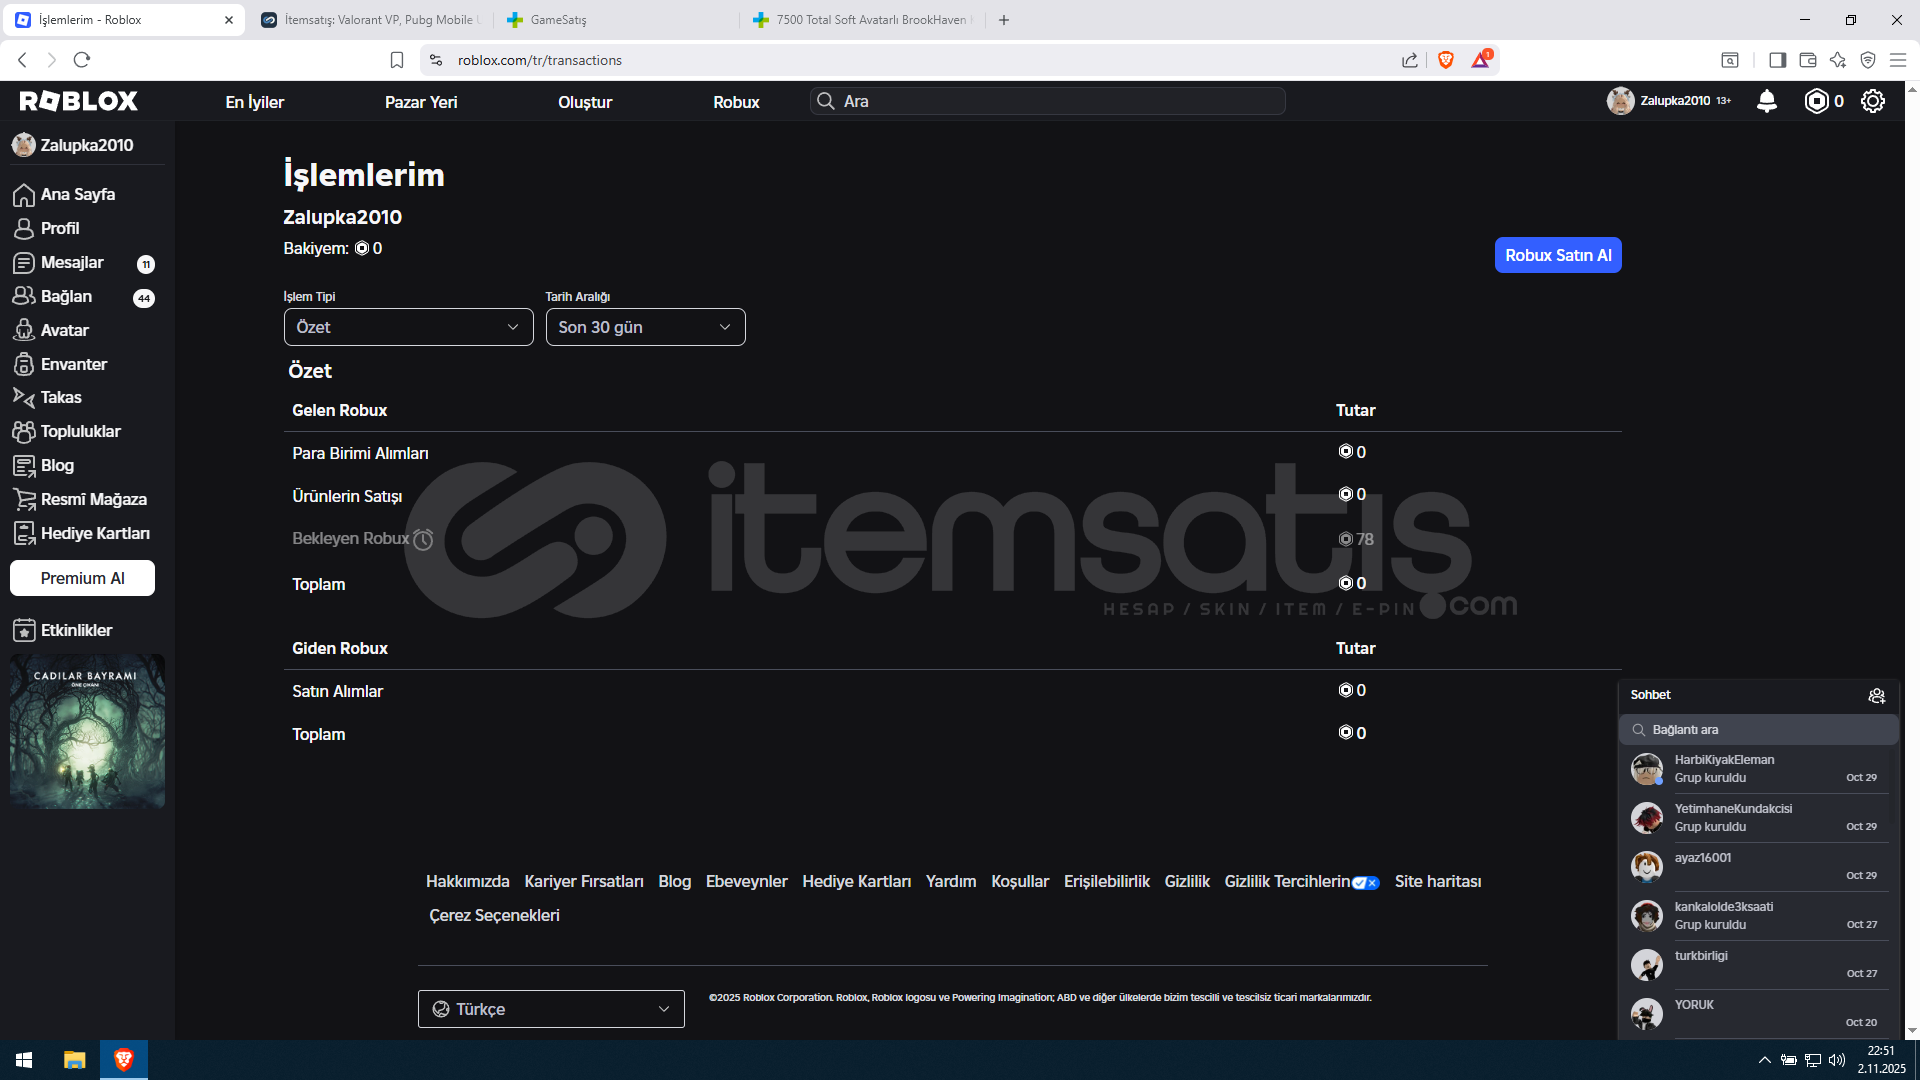Click the Robux Satın Al button
This screenshot has width=1920, height=1080.
coord(1557,255)
